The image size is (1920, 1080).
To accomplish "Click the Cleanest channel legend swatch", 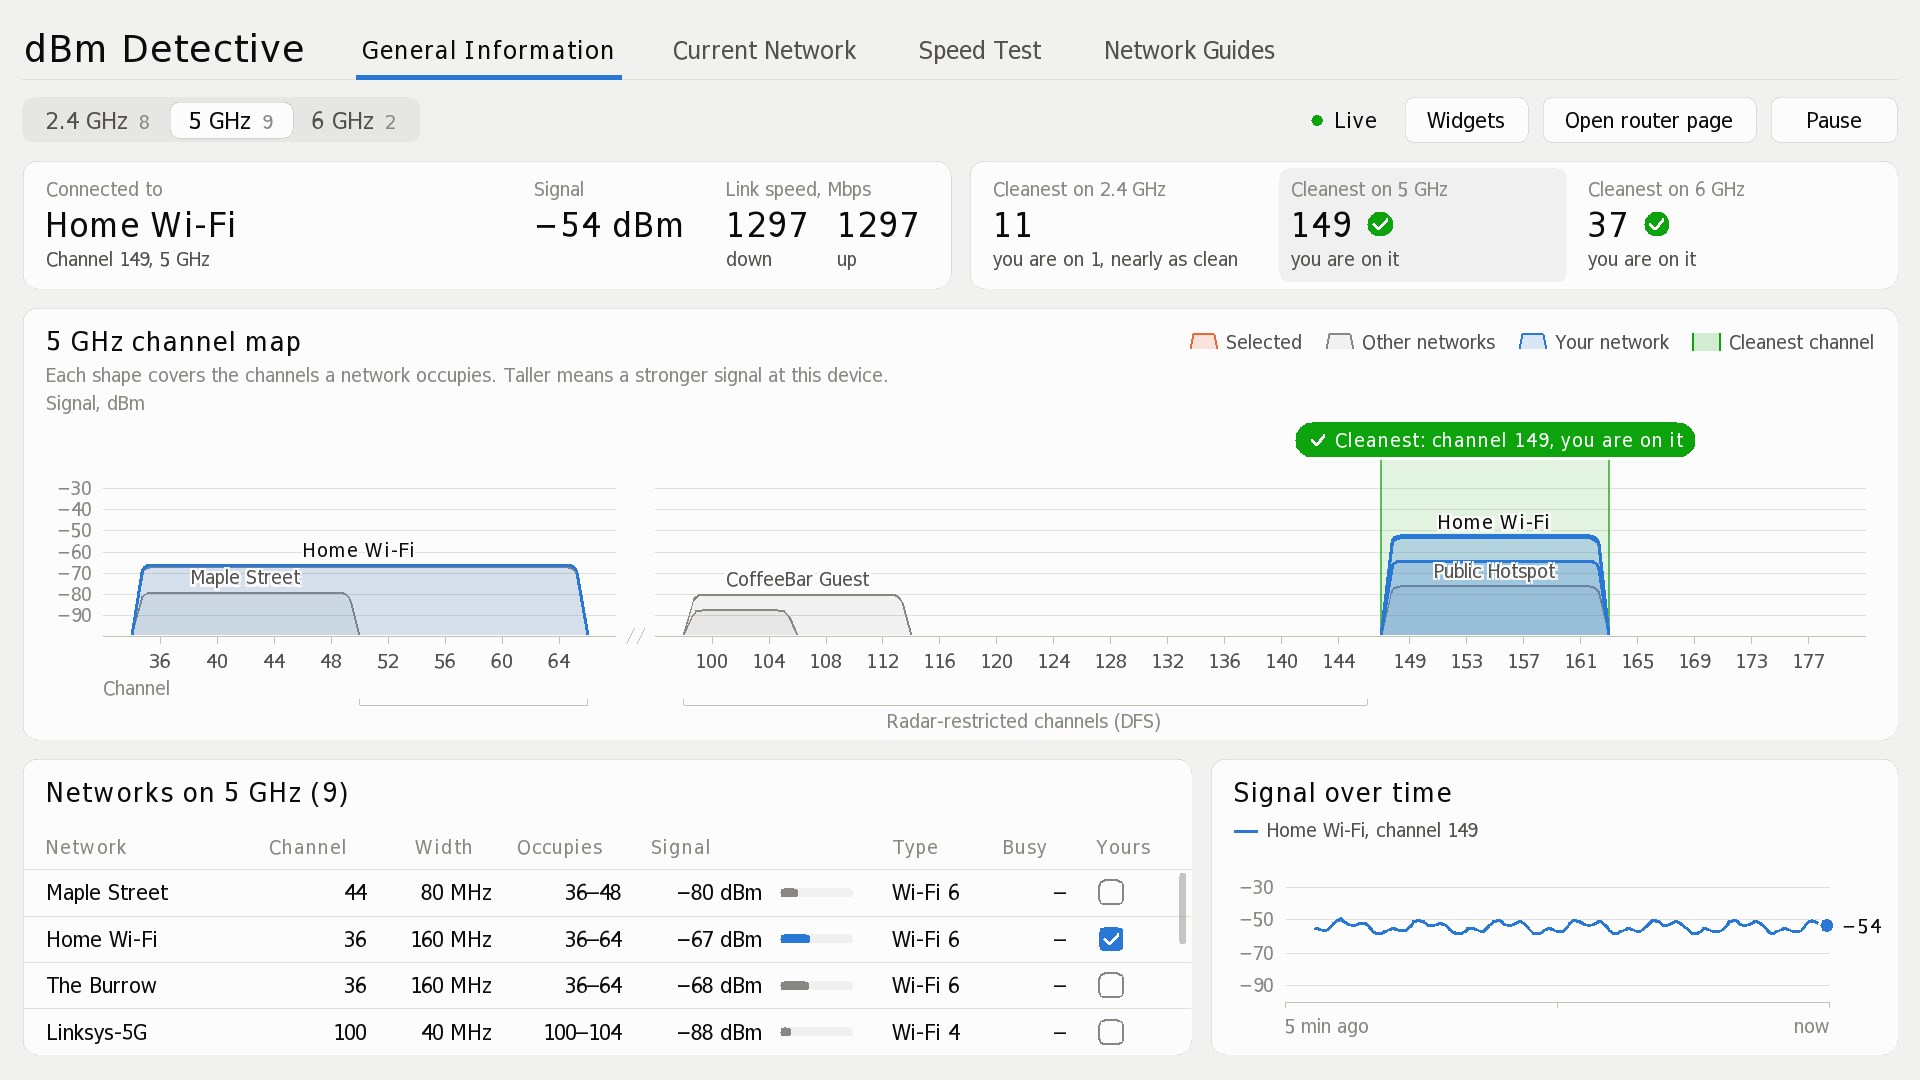I will pos(1706,342).
